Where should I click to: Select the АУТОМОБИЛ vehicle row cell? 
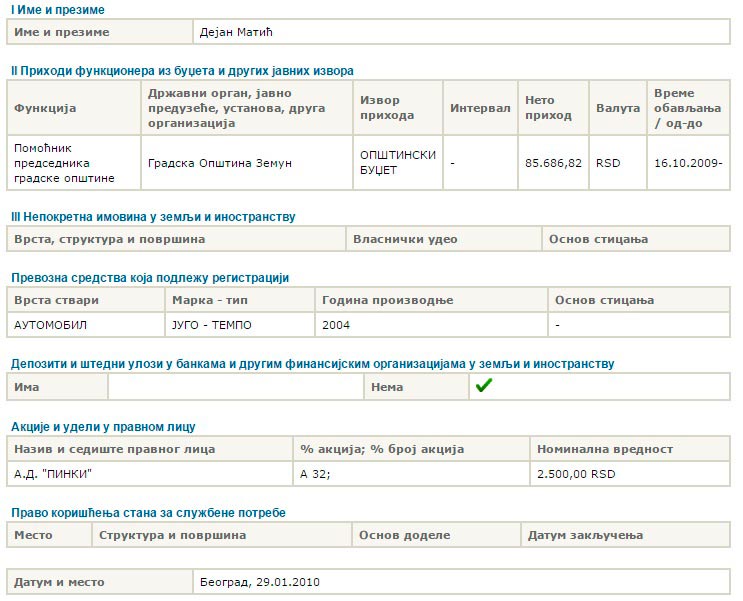point(52,325)
